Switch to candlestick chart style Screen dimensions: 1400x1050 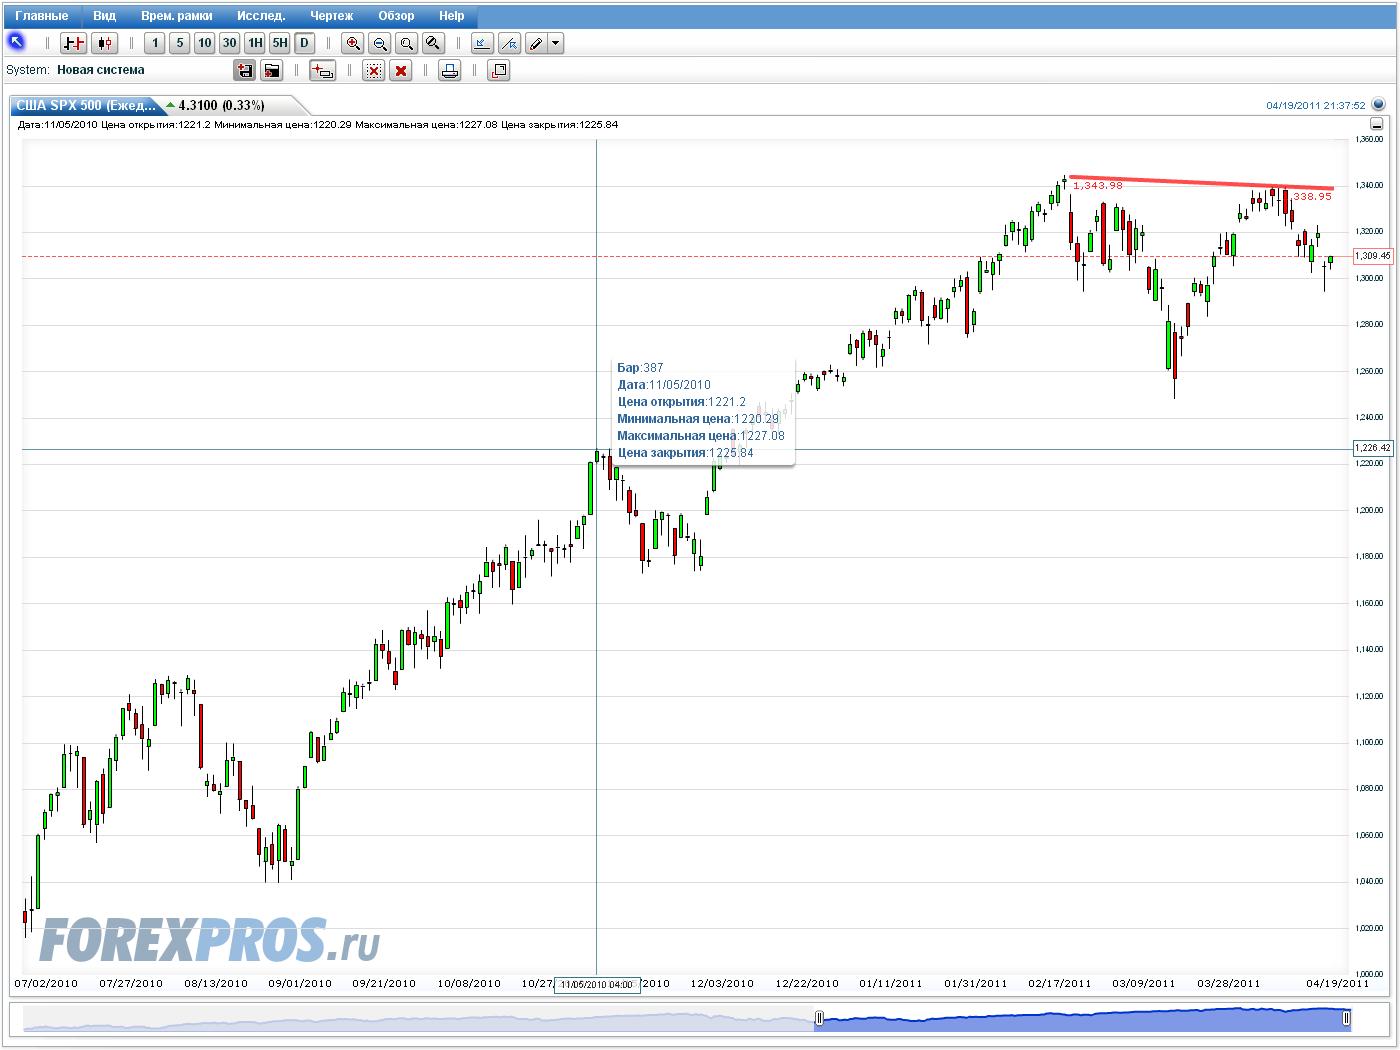(x=104, y=43)
